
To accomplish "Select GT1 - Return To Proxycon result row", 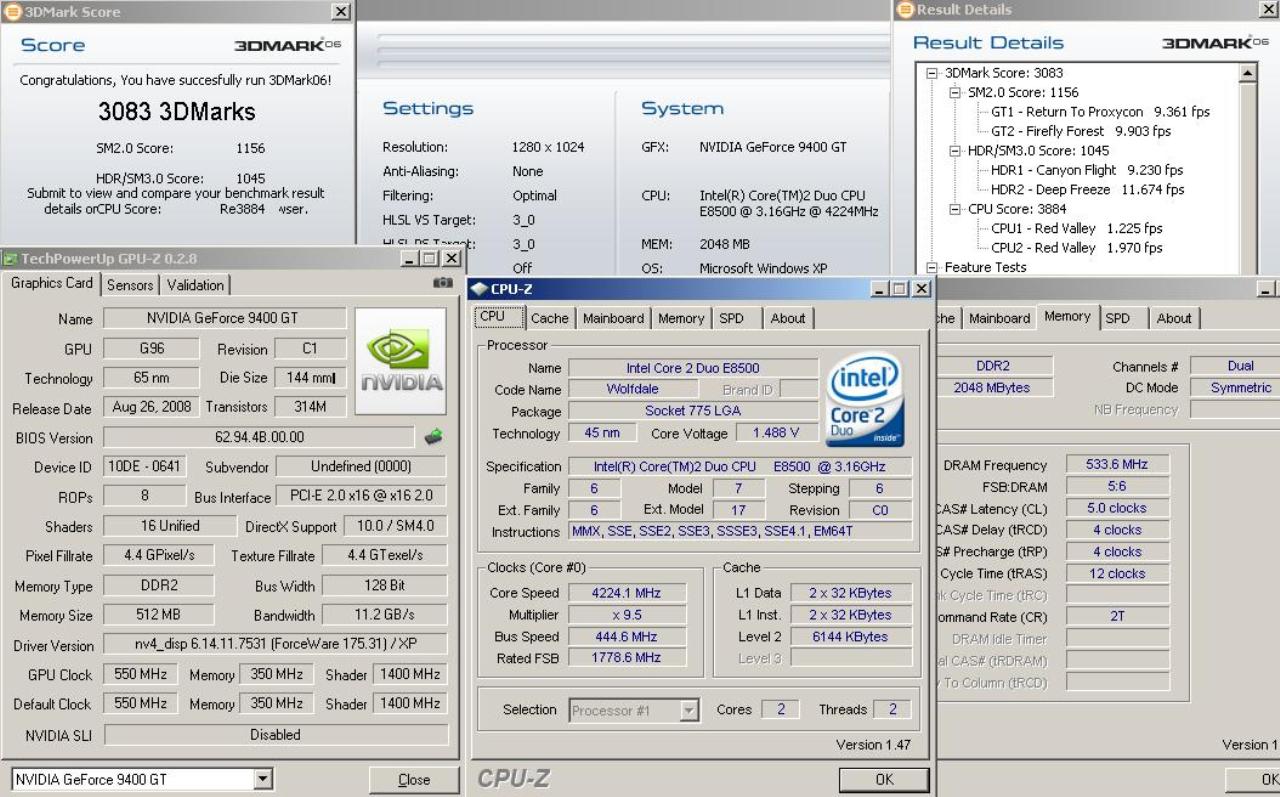I will point(1100,112).
